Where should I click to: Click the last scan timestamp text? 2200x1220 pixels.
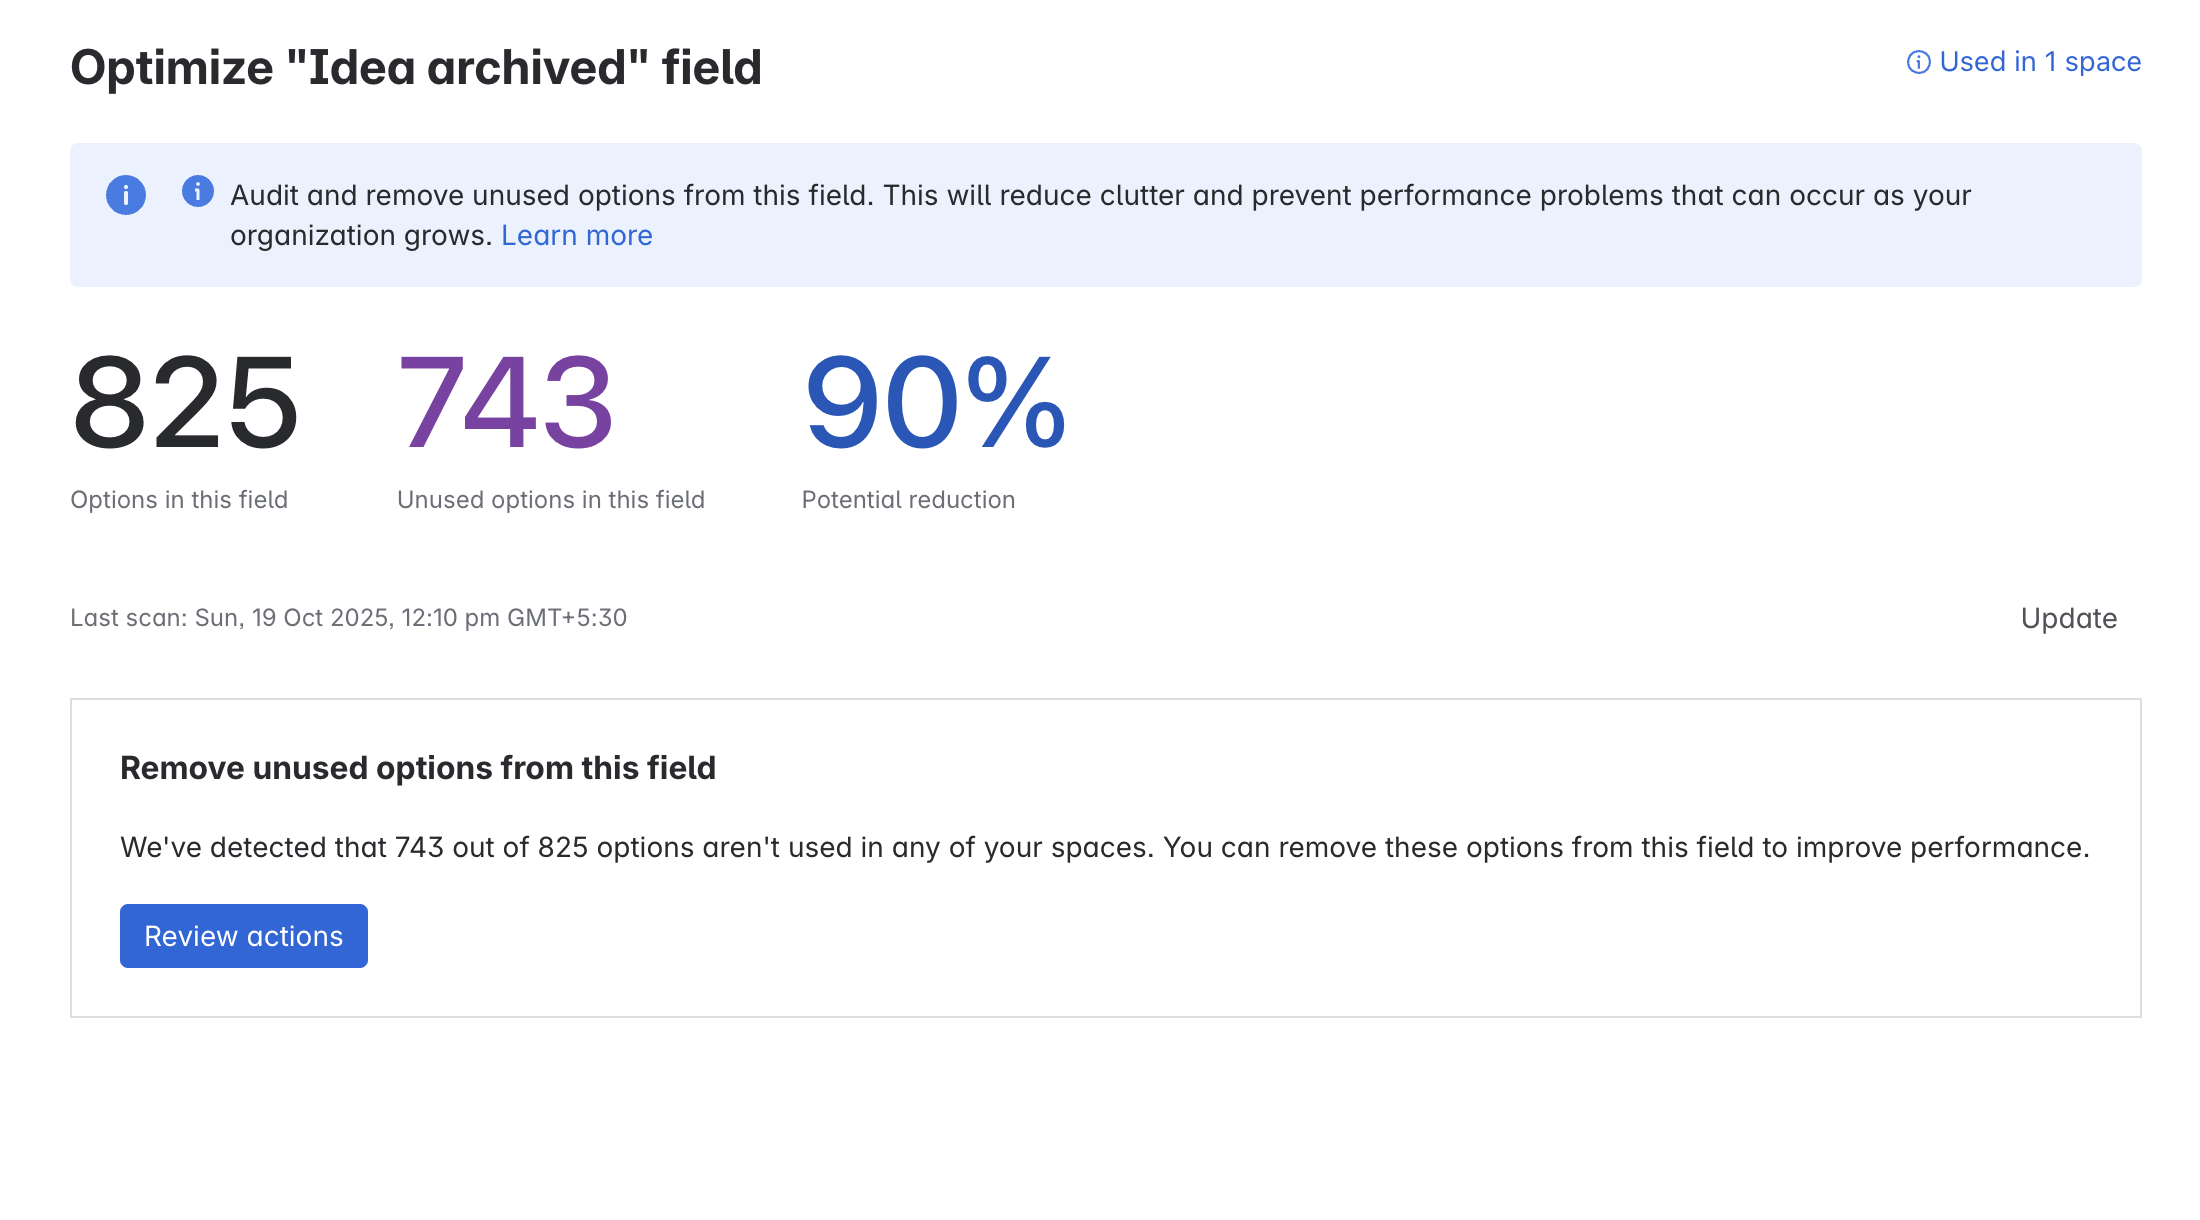pyautogui.click(x=348, y=618)
